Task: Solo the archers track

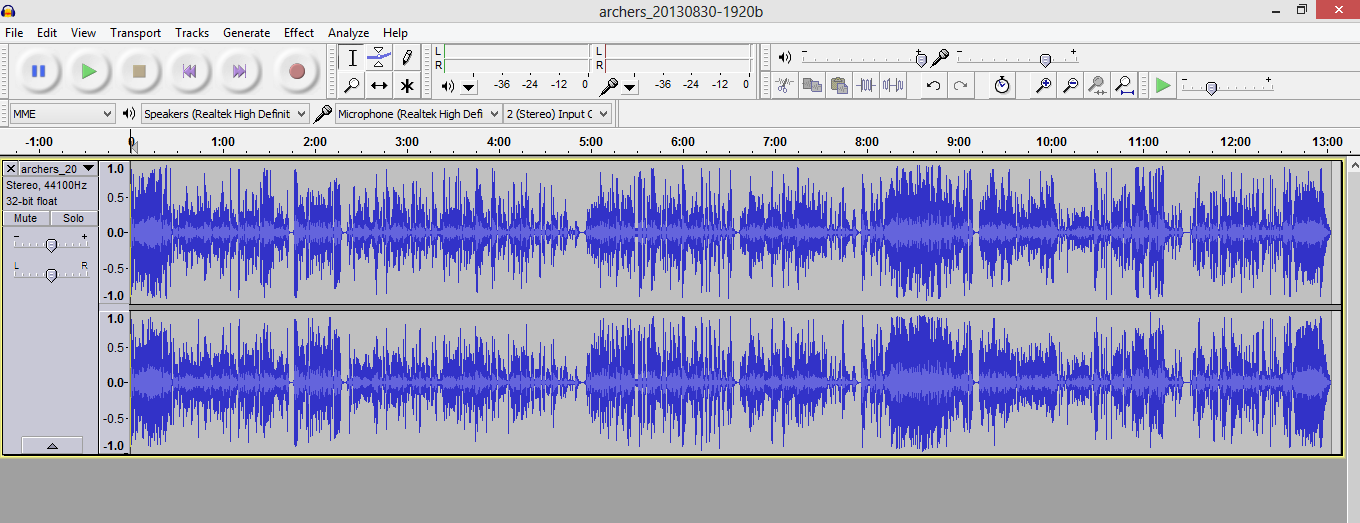Action: (74, 218)
